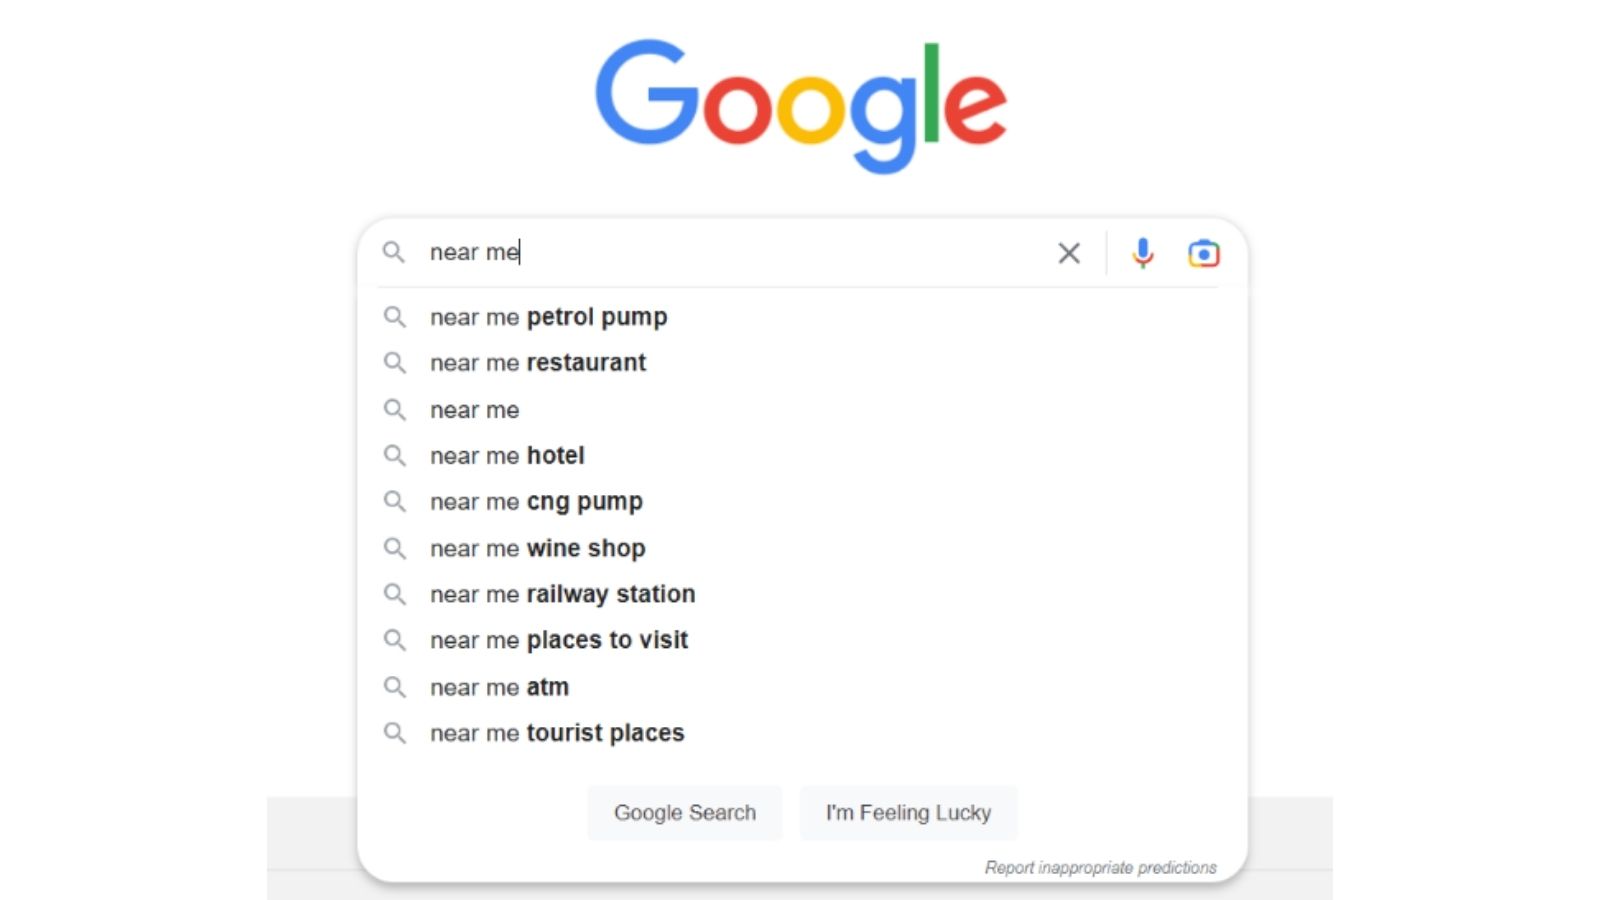Open Report inappropriate predictions link

[1101, 867]
